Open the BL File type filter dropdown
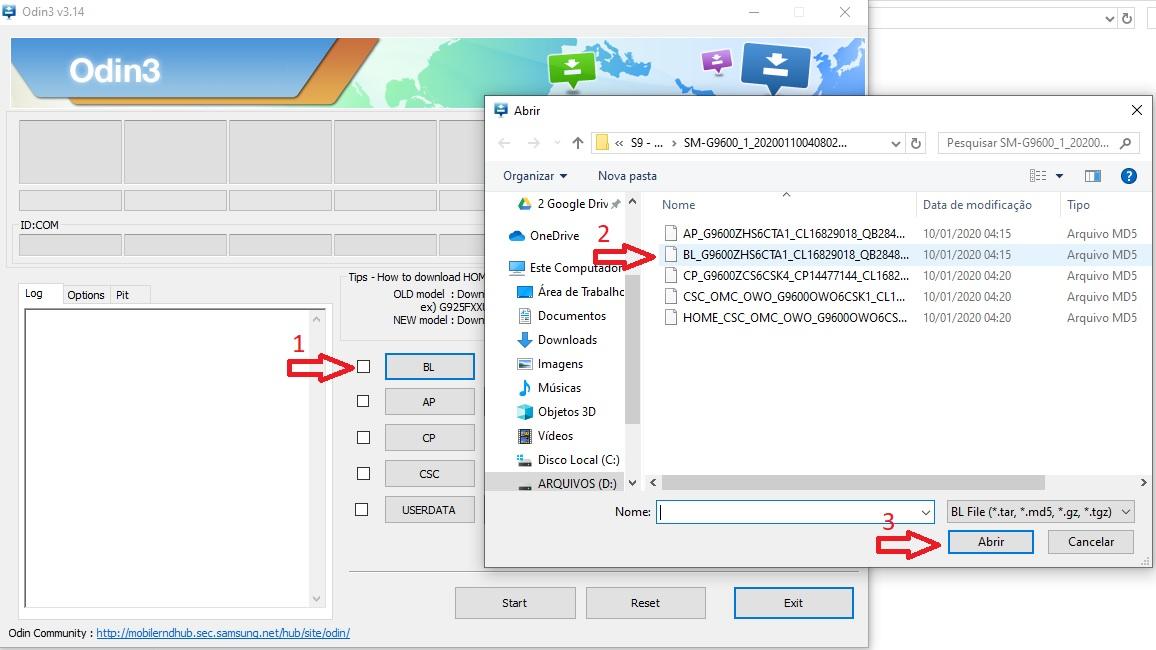 coord(1040,511)
